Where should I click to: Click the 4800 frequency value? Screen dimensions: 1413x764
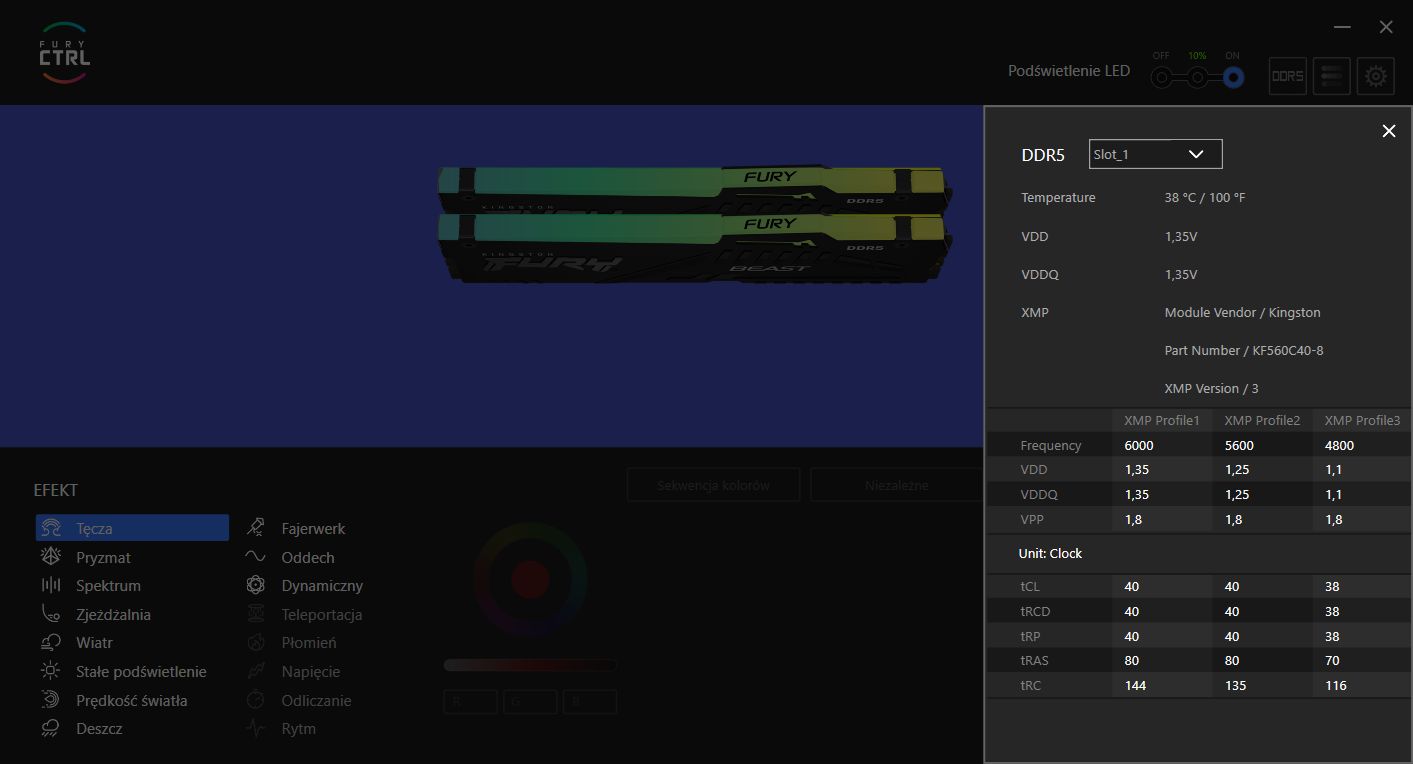[1339, 445]
